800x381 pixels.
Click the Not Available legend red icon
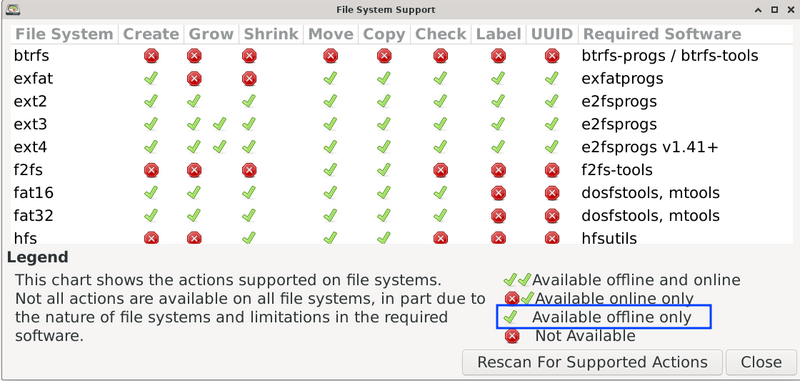pyautogui.click(x=512, y=336)
